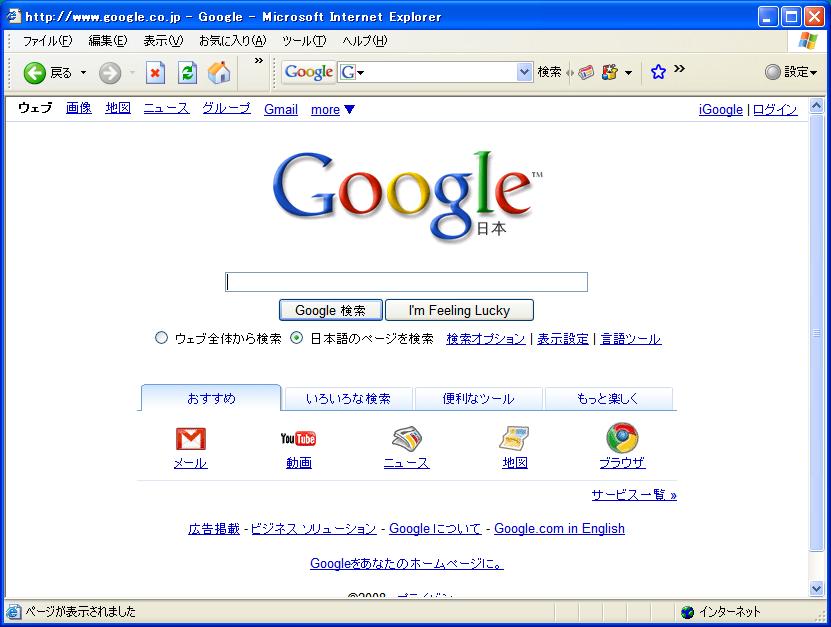Open the 編集(E) menu
Image resolution: width=831 pixels, height=627 pixels.
(108, 41)
